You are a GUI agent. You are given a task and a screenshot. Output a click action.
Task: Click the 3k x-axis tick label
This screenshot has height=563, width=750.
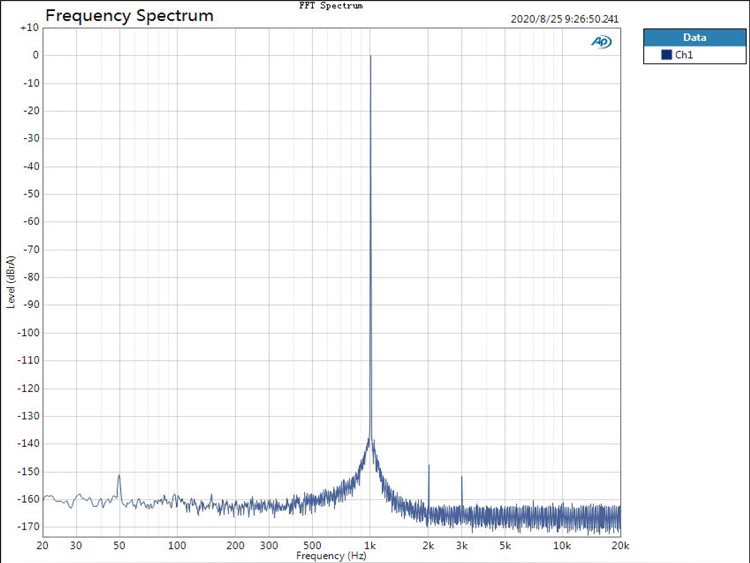[462, 546]
